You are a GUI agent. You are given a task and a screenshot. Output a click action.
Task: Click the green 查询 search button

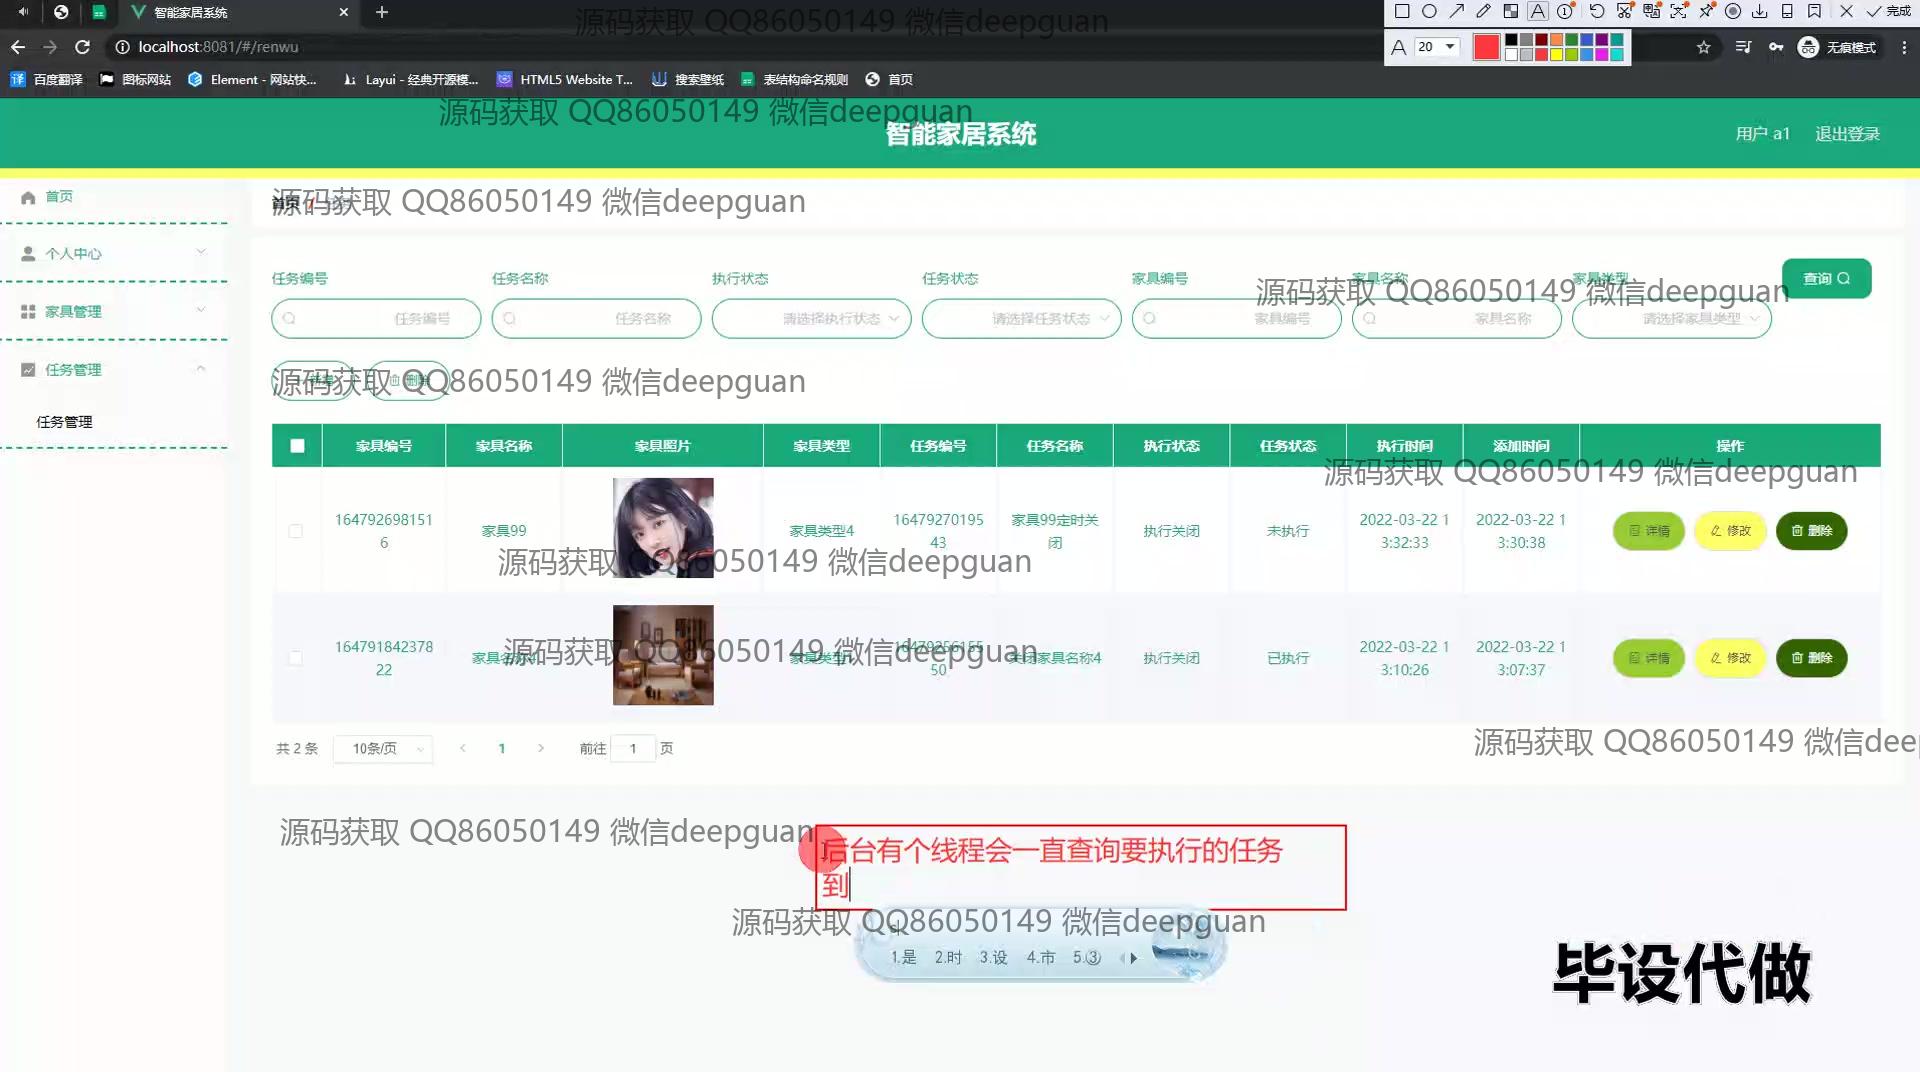[1826, 279]
